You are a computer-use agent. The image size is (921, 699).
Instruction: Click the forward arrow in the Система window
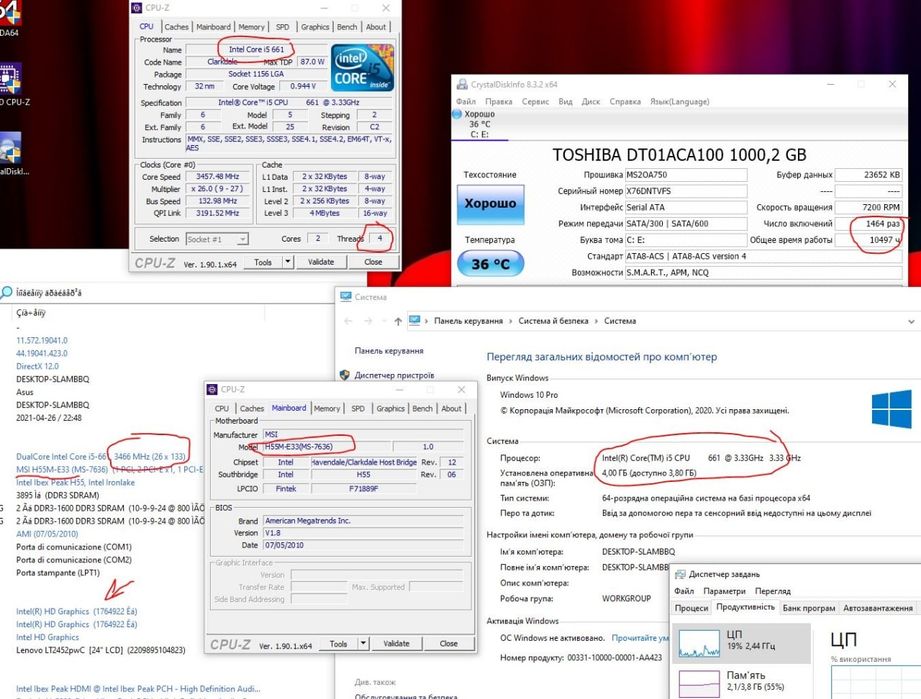click(368, 321)
